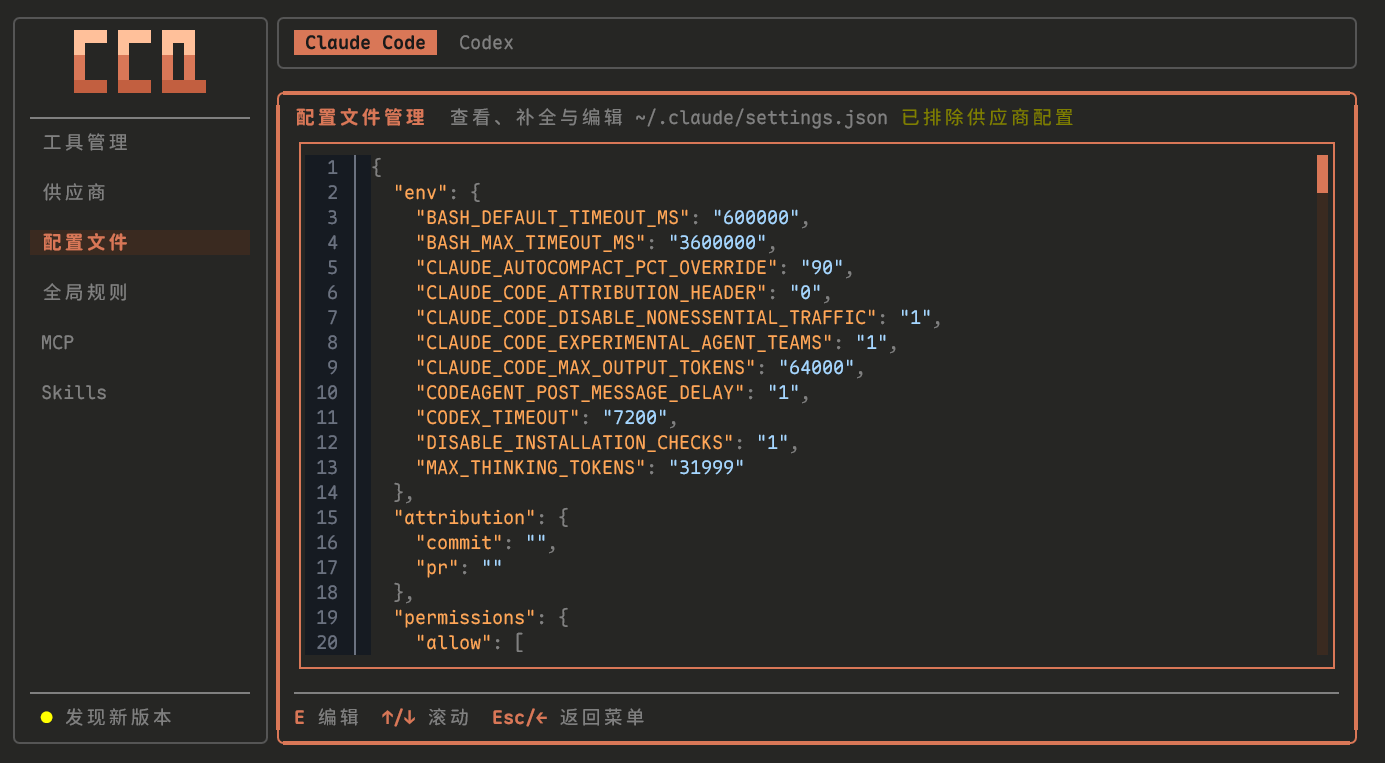This screenshot has height=763, width=1385.
Task: Switch to the Claude Code tab
Action: [x=365, y=43]
